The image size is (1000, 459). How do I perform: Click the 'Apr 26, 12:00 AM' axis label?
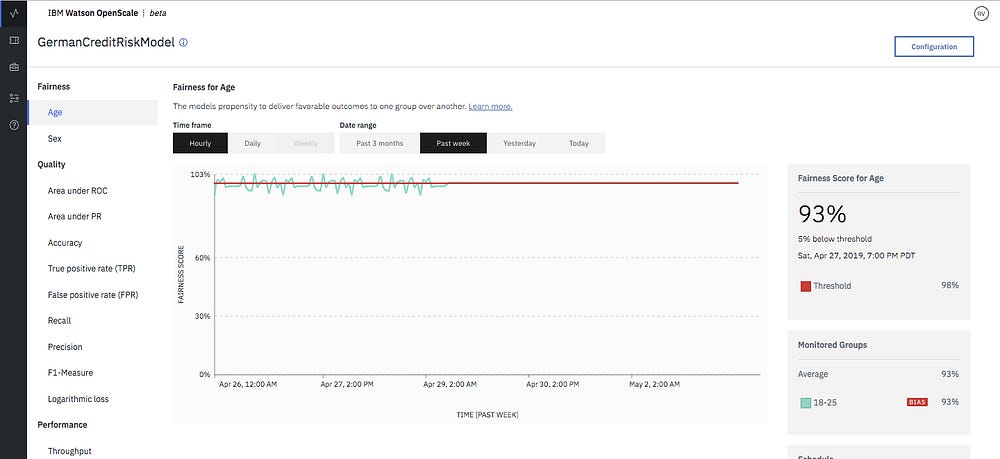247,384
